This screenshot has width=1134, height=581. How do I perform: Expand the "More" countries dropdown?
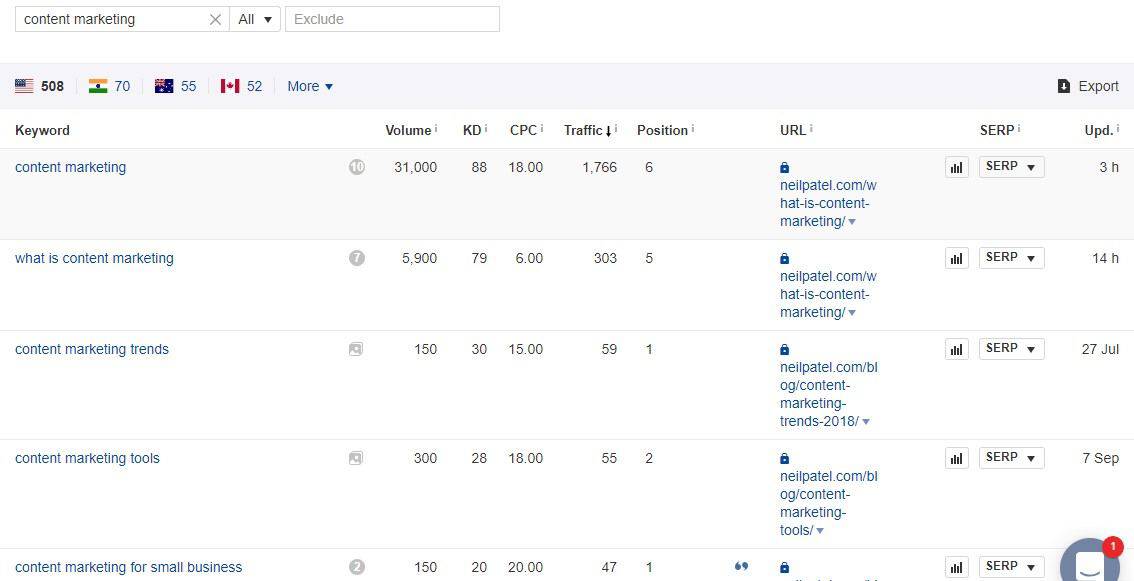point(309,86)
